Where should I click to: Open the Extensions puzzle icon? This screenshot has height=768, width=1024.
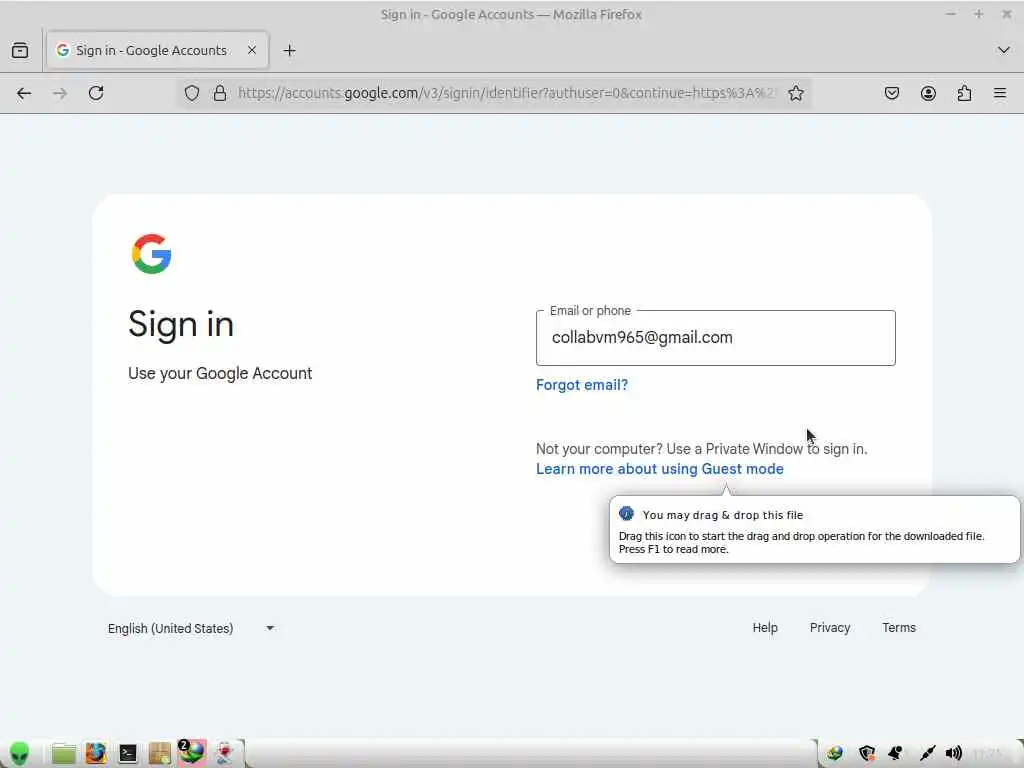(964, 93)
